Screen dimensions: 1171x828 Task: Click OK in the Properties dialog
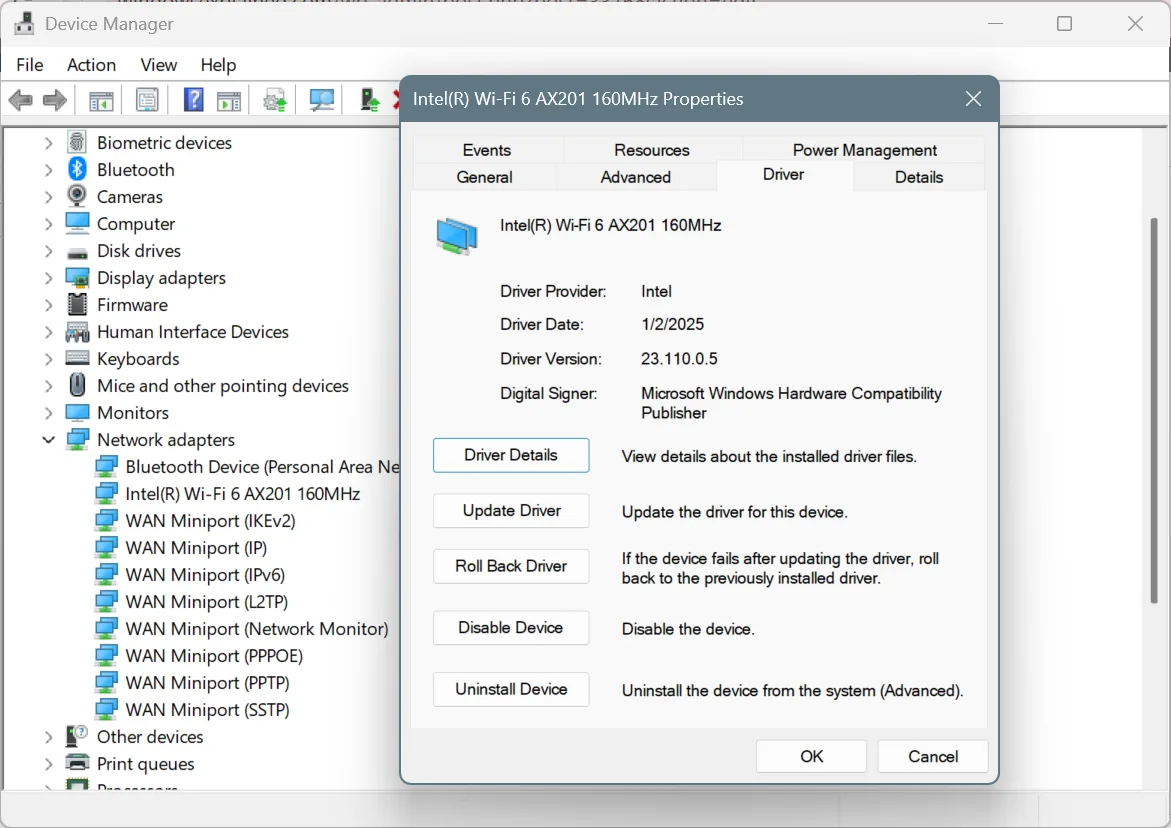click(x=811, y=756)
